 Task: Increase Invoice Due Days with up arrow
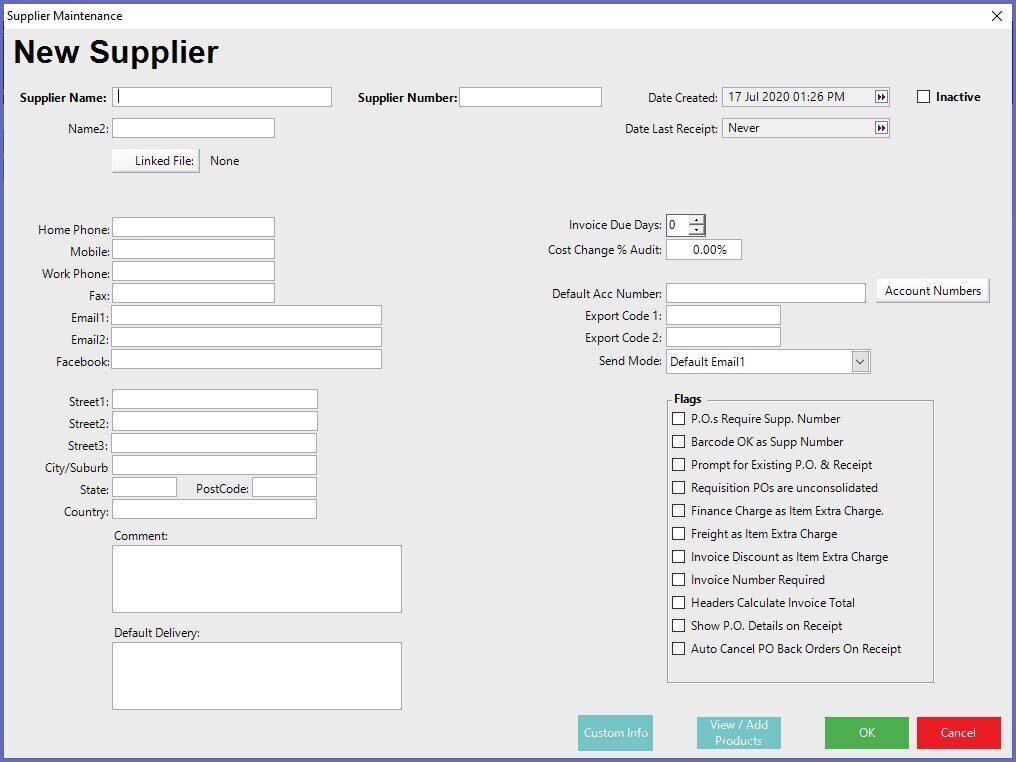(x=696, y=220)
